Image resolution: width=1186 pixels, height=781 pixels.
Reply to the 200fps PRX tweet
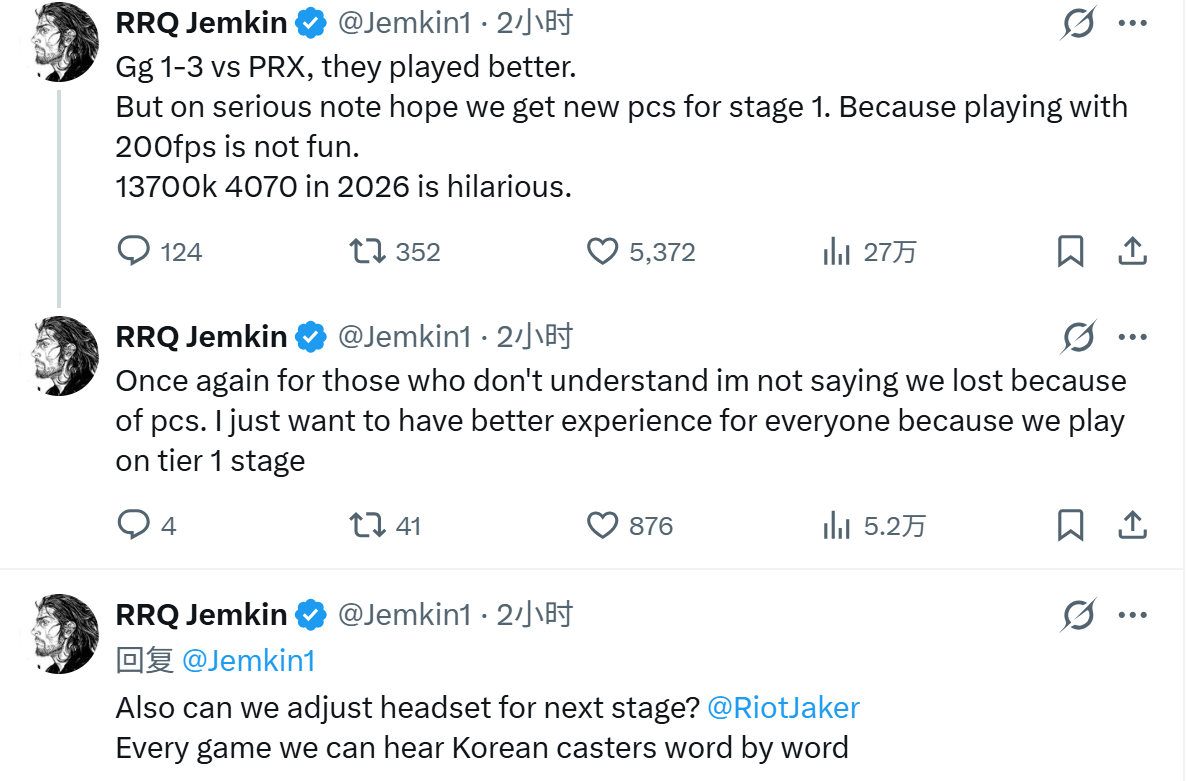134,251
